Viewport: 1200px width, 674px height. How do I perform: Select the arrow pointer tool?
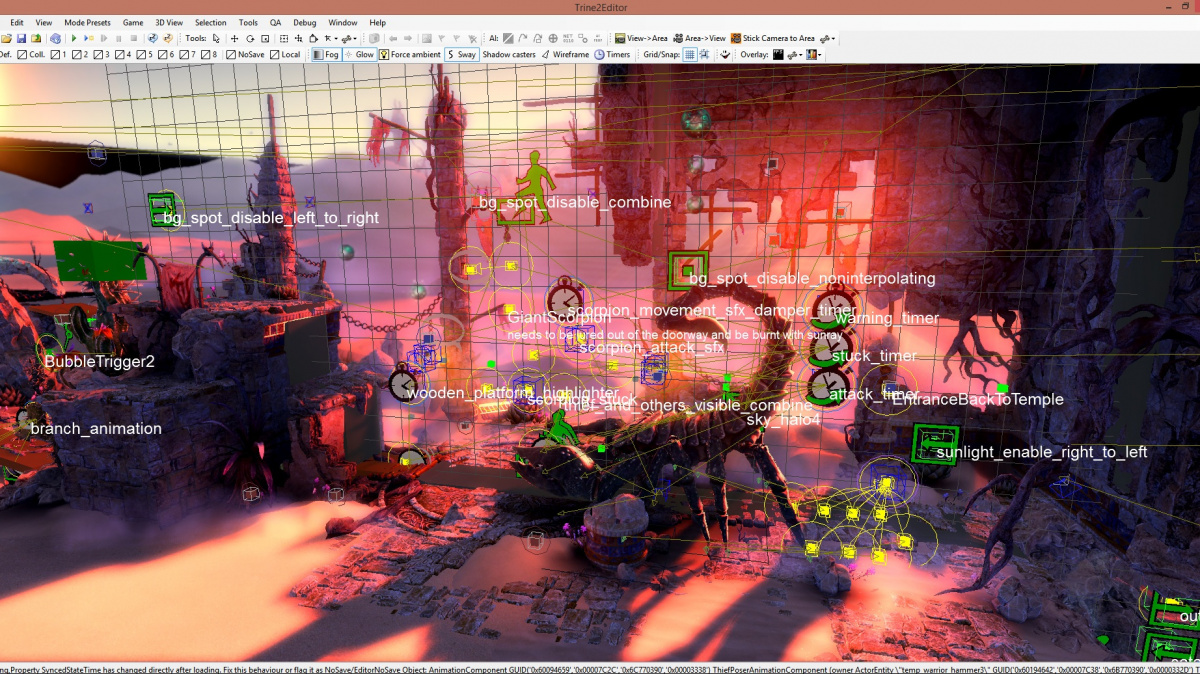pos(216,38)
